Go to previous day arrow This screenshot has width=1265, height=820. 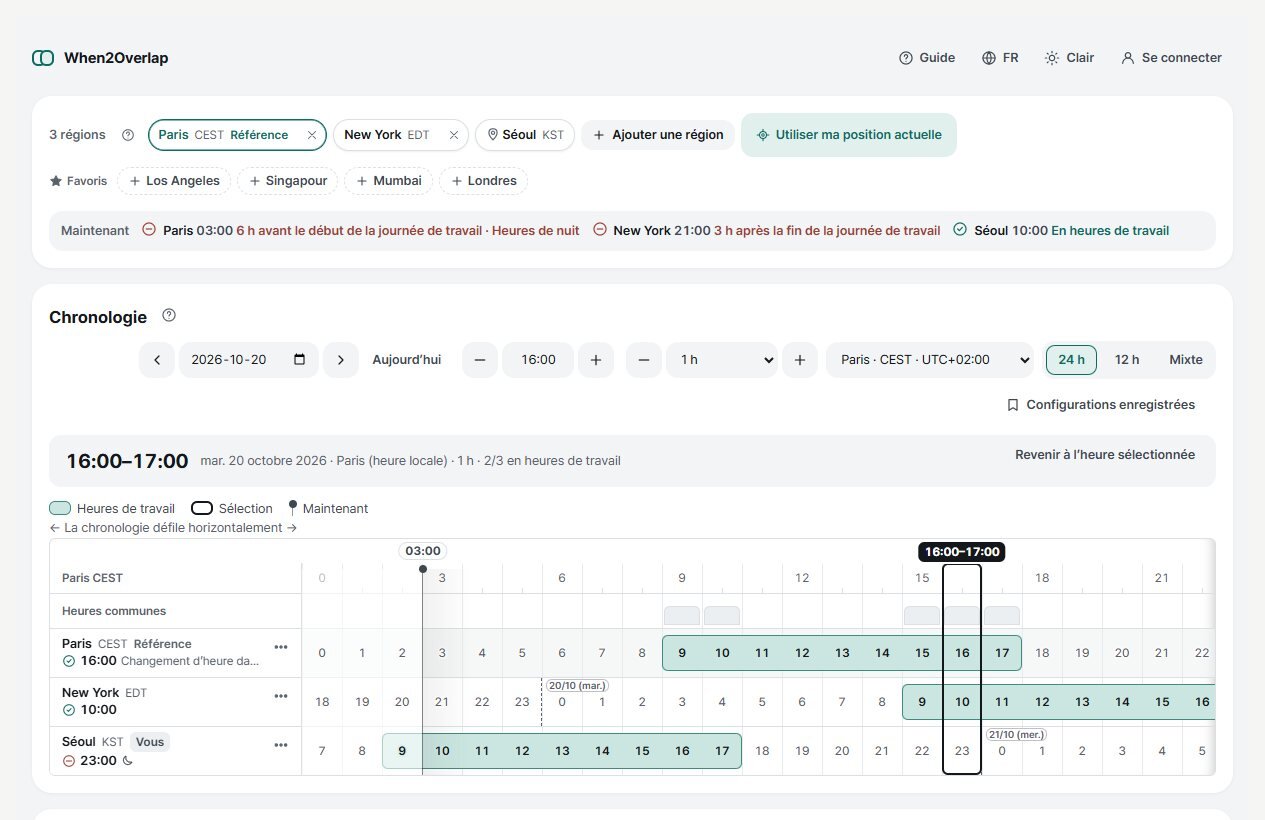(x=157, y=360)
